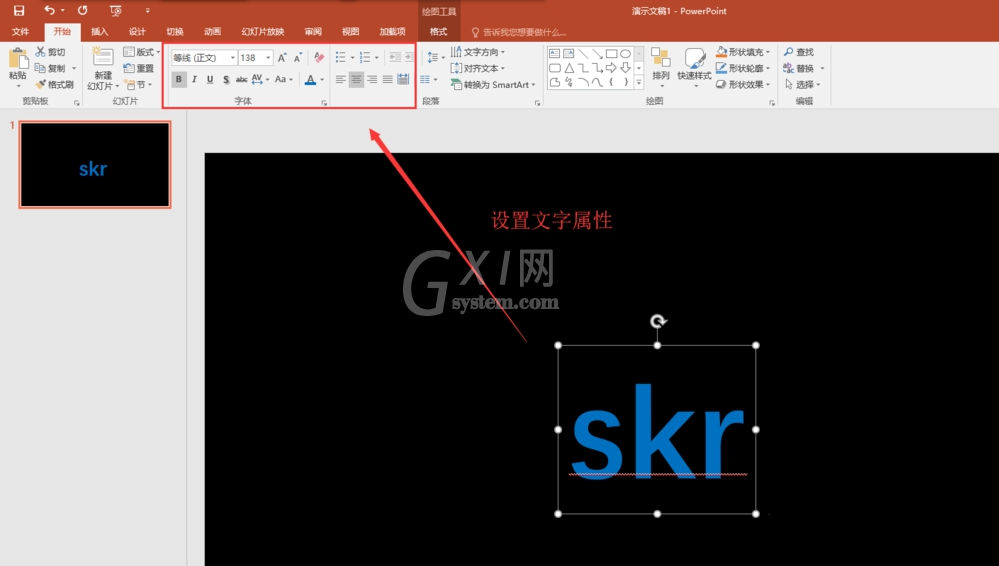
Task: Clear all formatting eraser icon
Action: [x=319, y=57]
